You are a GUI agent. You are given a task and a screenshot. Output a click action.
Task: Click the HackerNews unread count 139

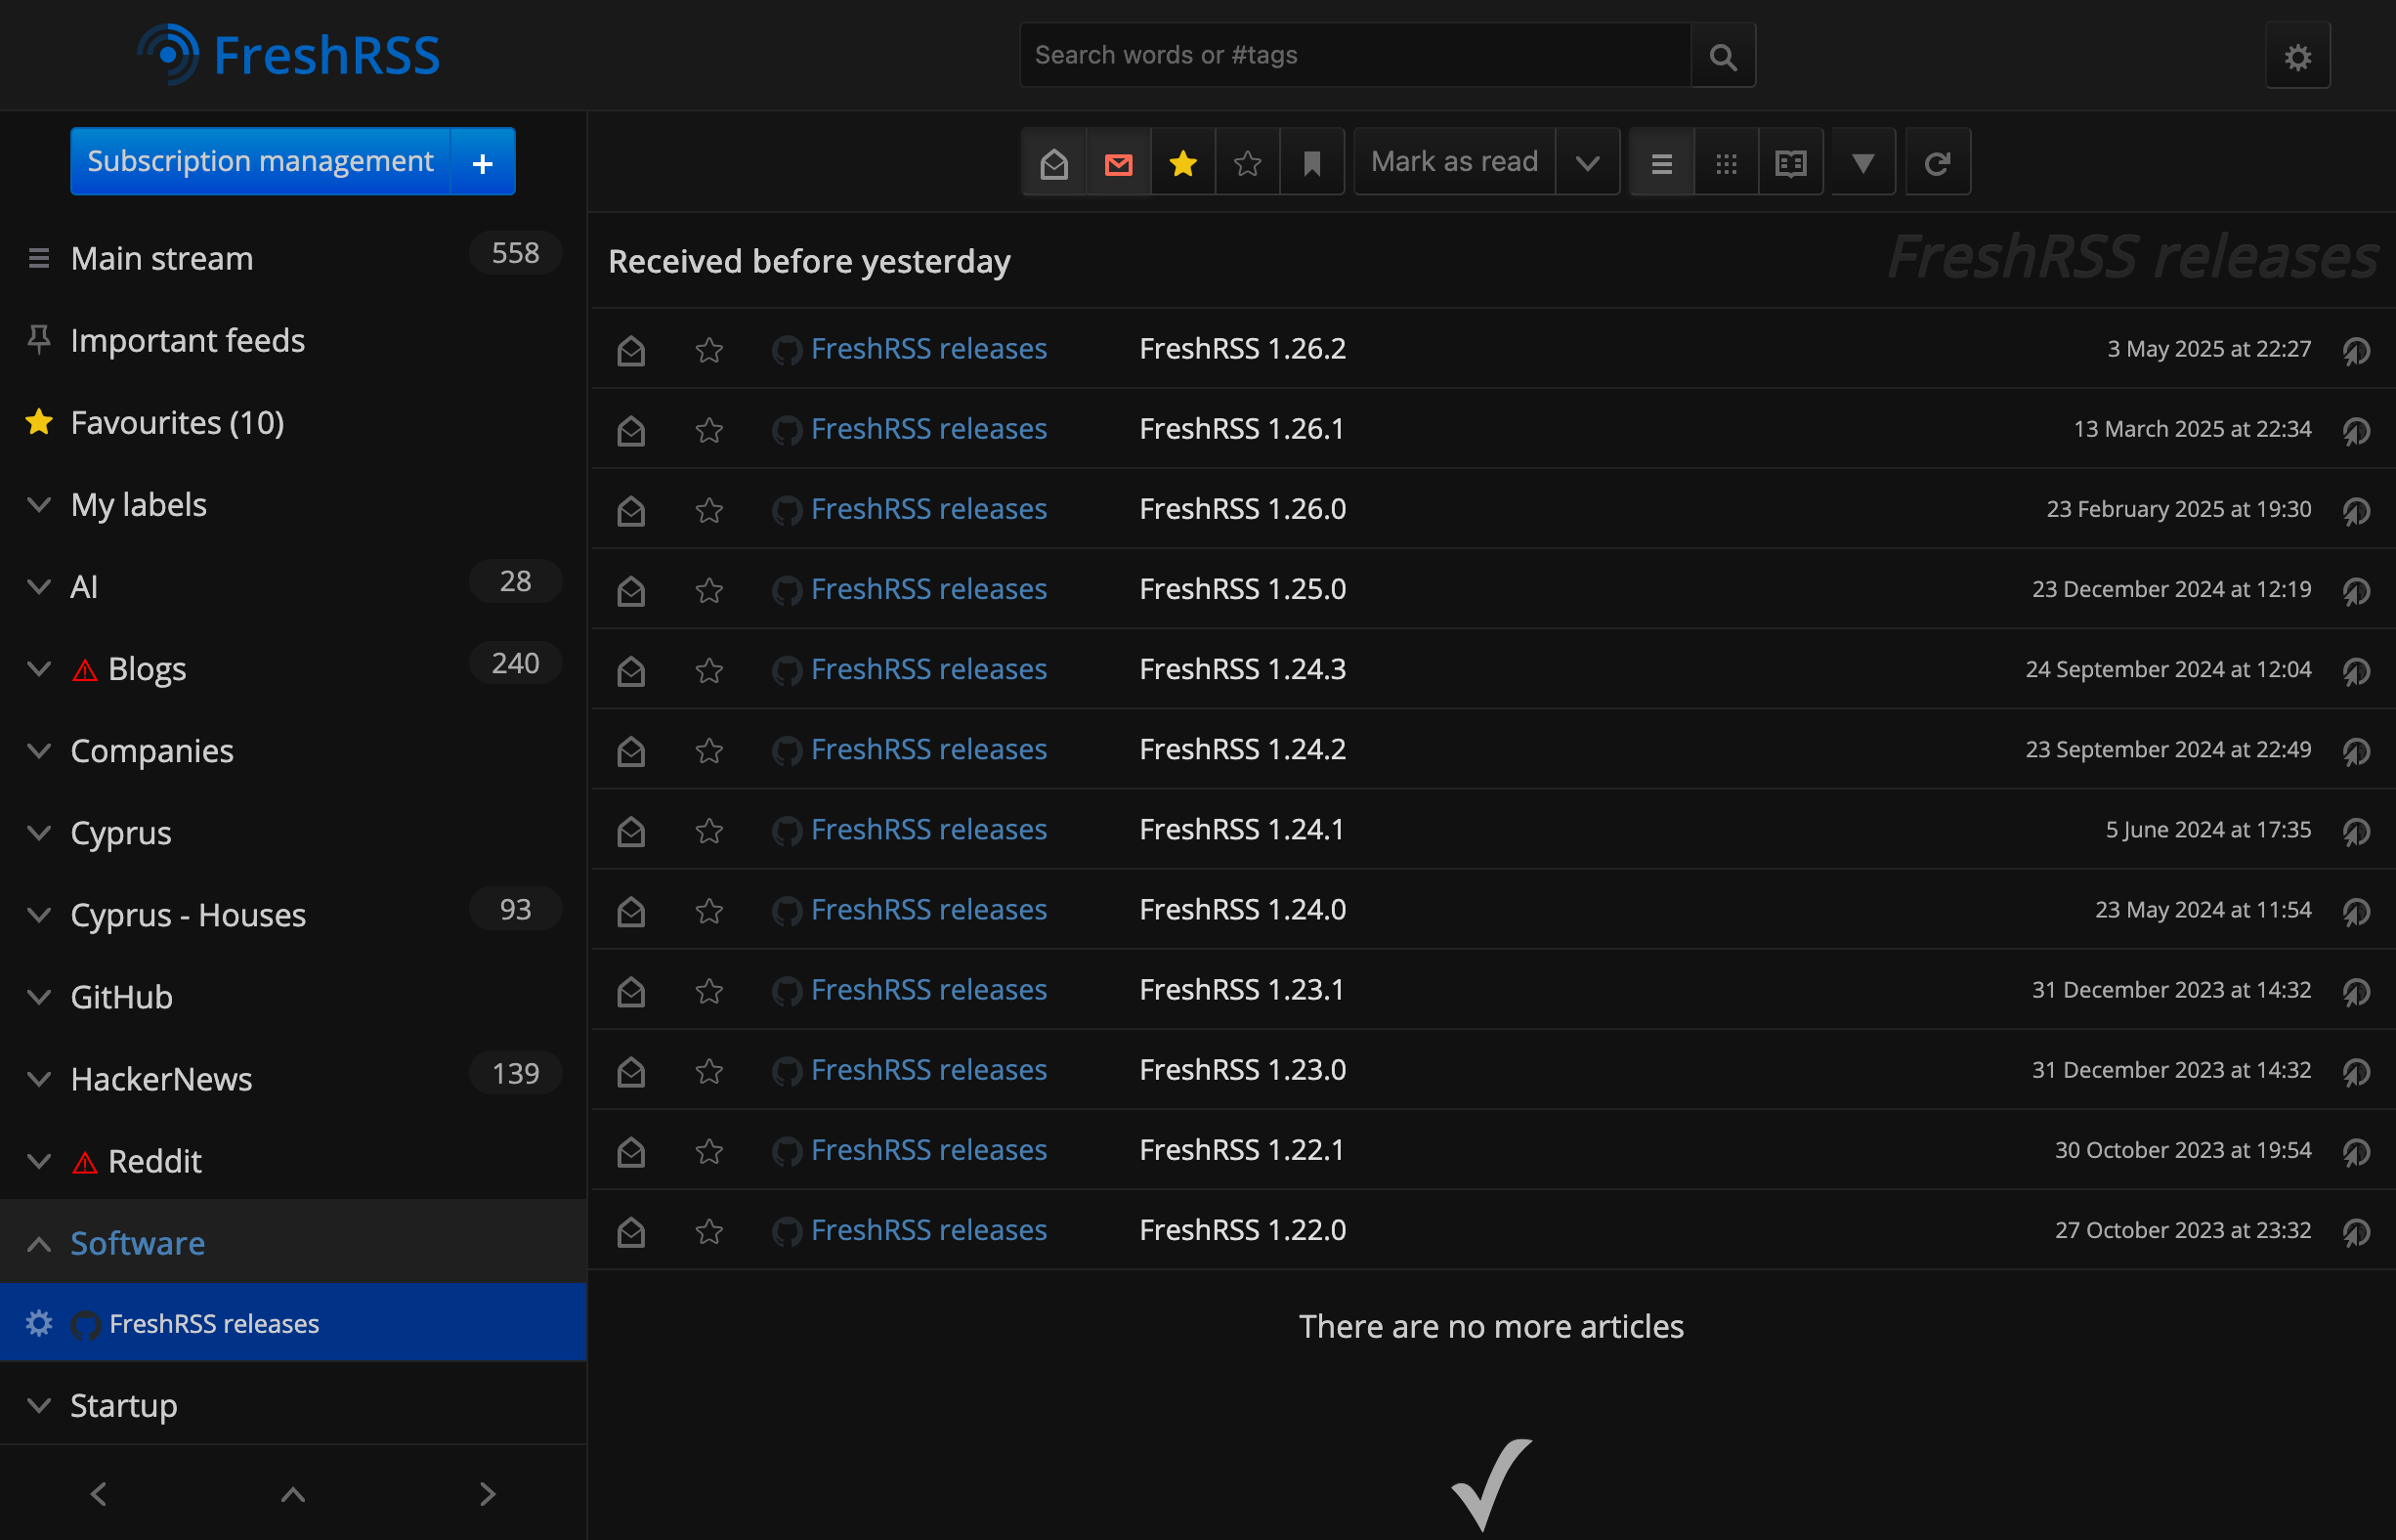coord(515,1074)
